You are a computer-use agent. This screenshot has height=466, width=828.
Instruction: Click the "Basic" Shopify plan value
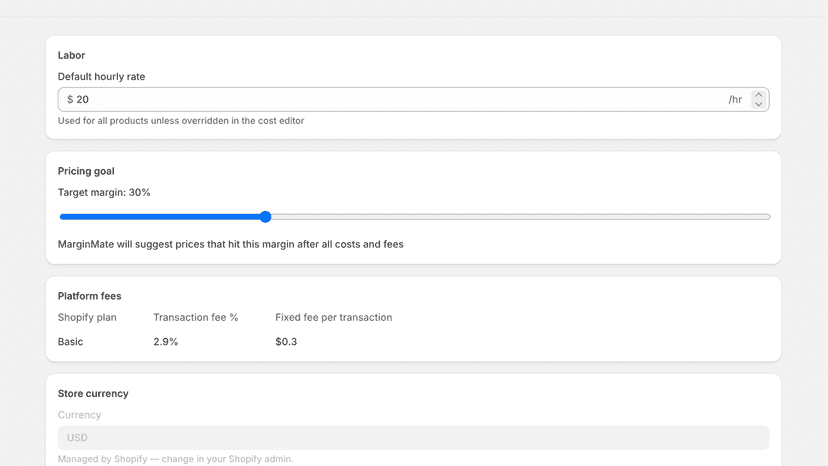[70, 342]
